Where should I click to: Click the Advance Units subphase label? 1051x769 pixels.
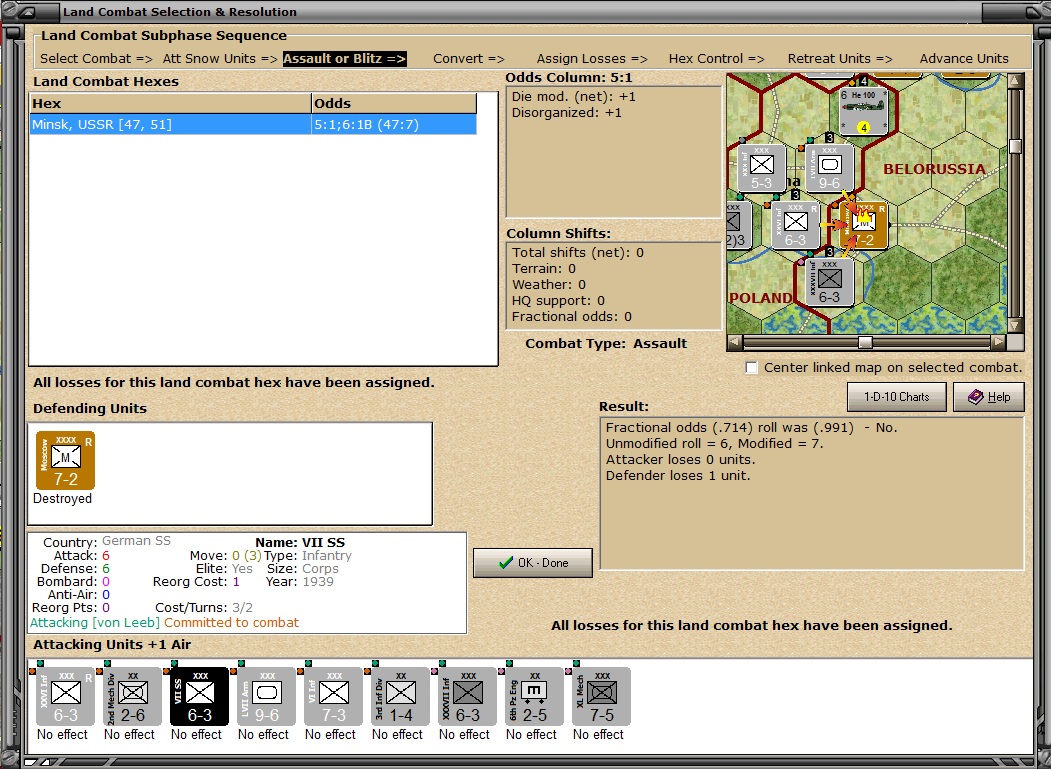[x=964, y=58]
